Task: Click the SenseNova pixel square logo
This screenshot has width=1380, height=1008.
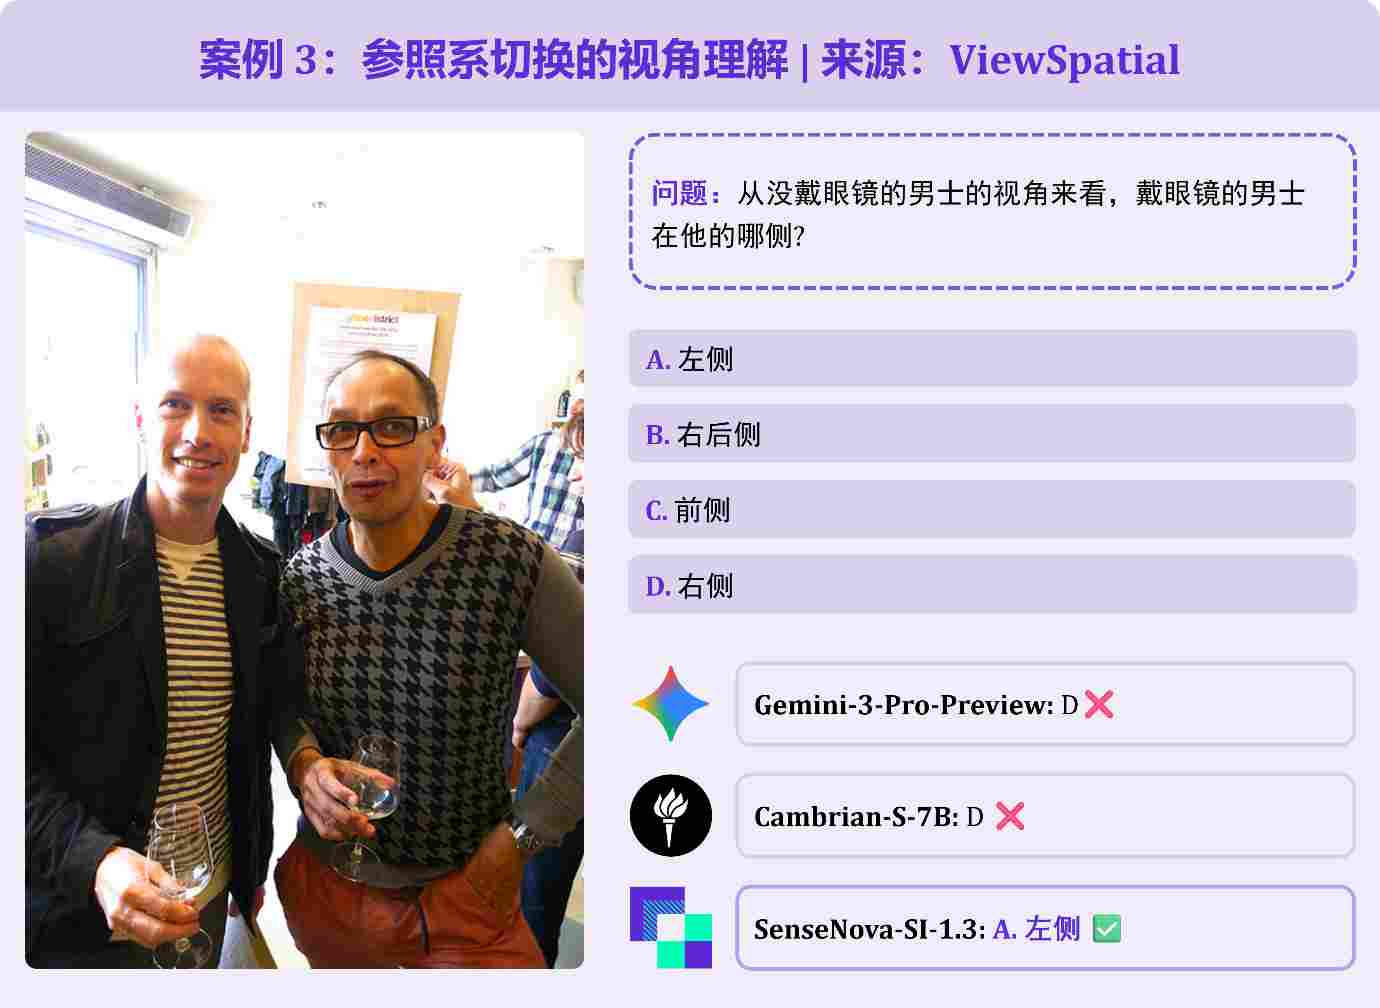Action: coord(671,928)
